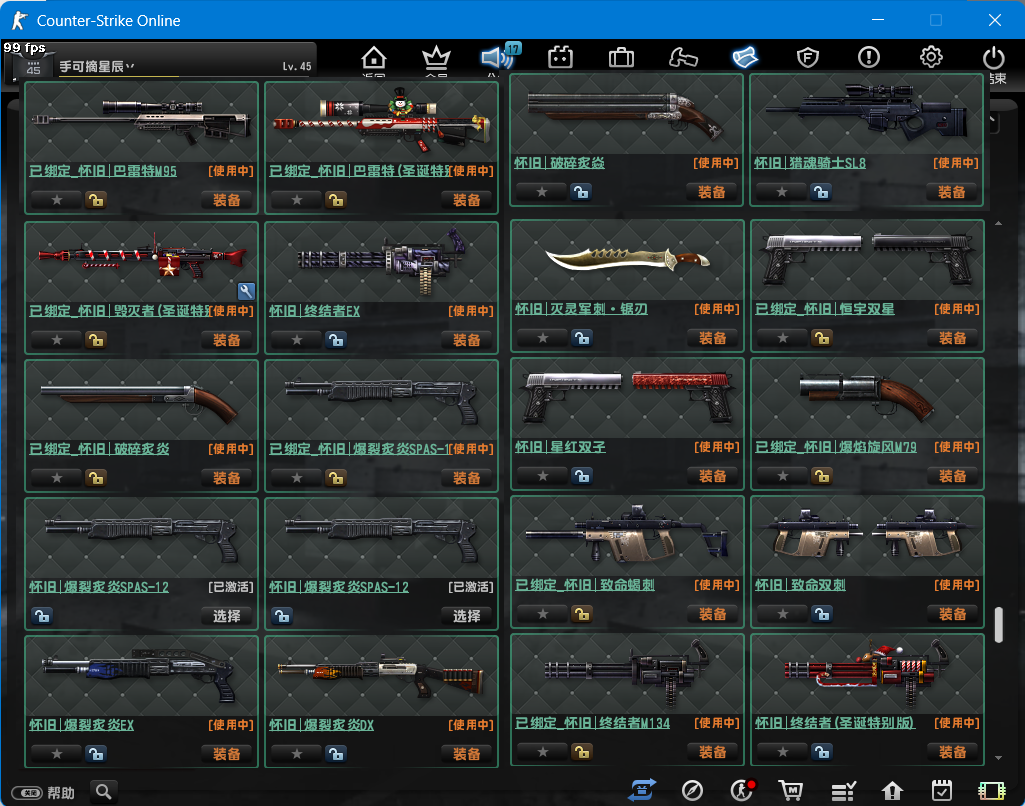Go back via the home icon in top bar
Viewport: 1025px width, 806px height.
click(373, 58)
